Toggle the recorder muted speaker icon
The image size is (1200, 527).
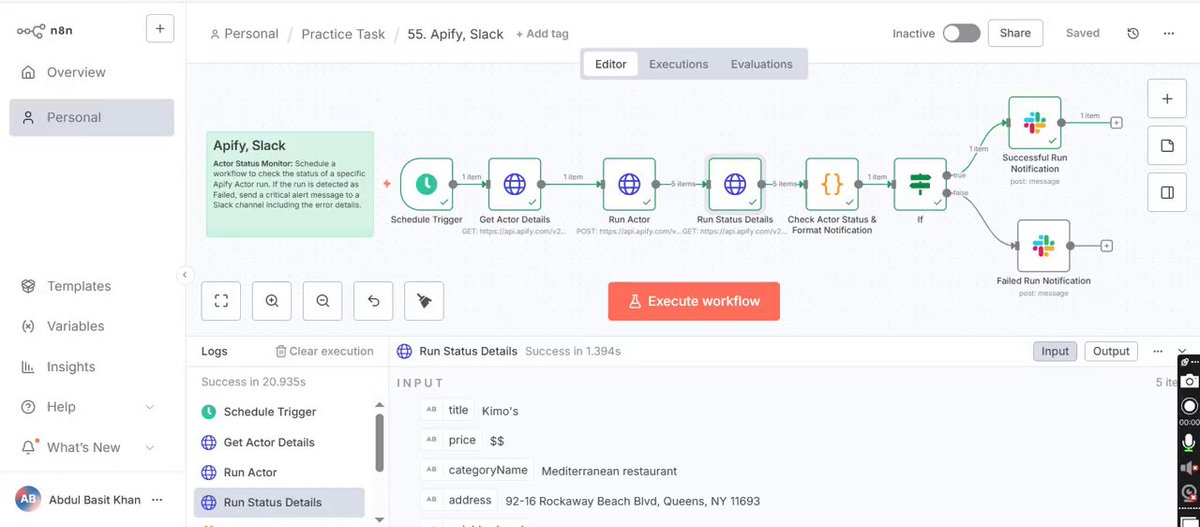(x=1189, y=467)
